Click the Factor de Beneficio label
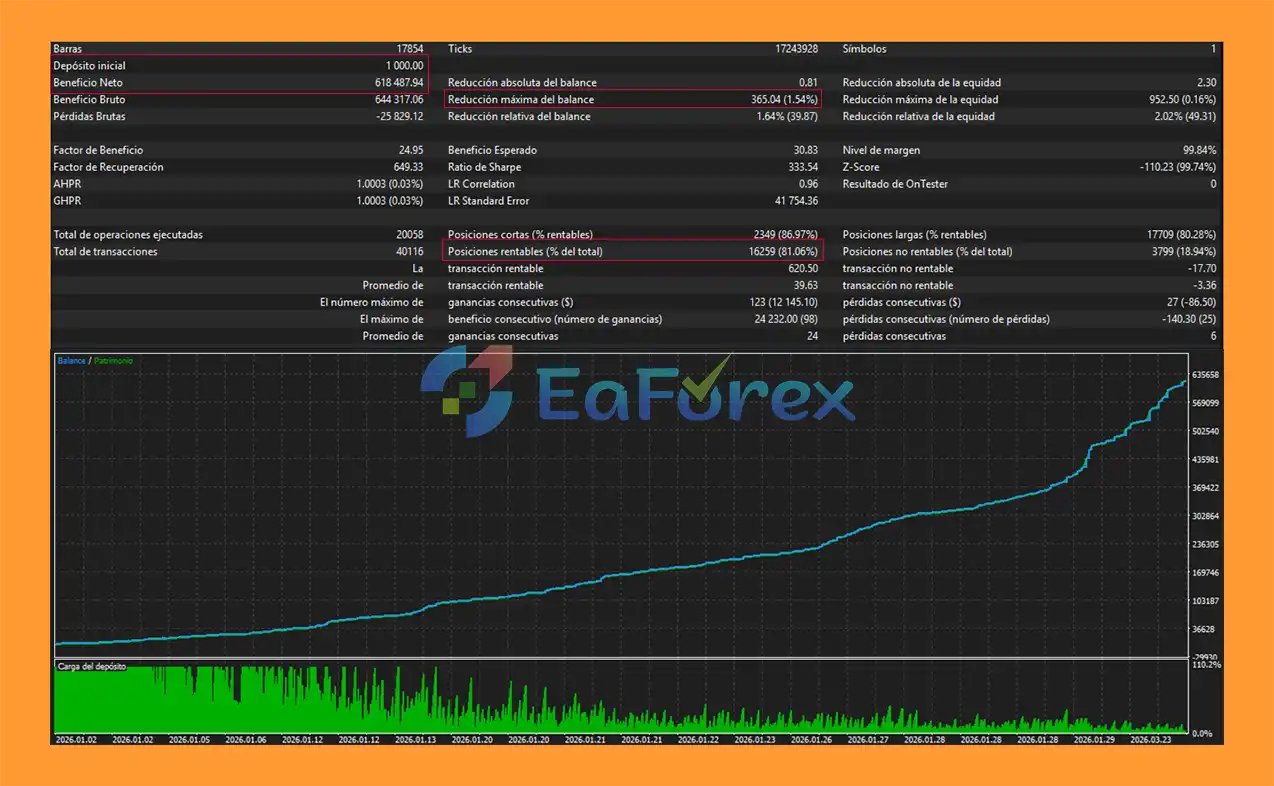 [98, 151]
